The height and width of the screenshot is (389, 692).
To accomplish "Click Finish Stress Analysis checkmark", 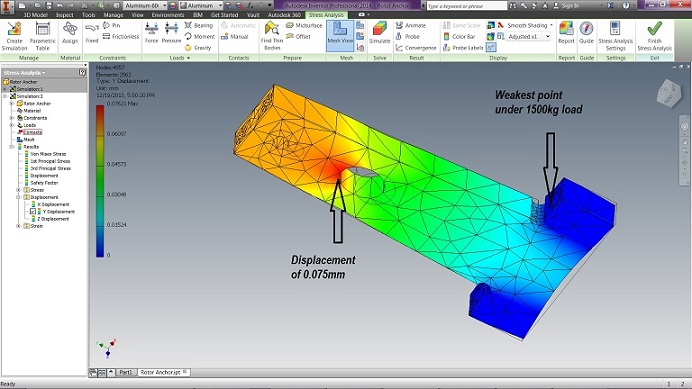I will [654, 29].
